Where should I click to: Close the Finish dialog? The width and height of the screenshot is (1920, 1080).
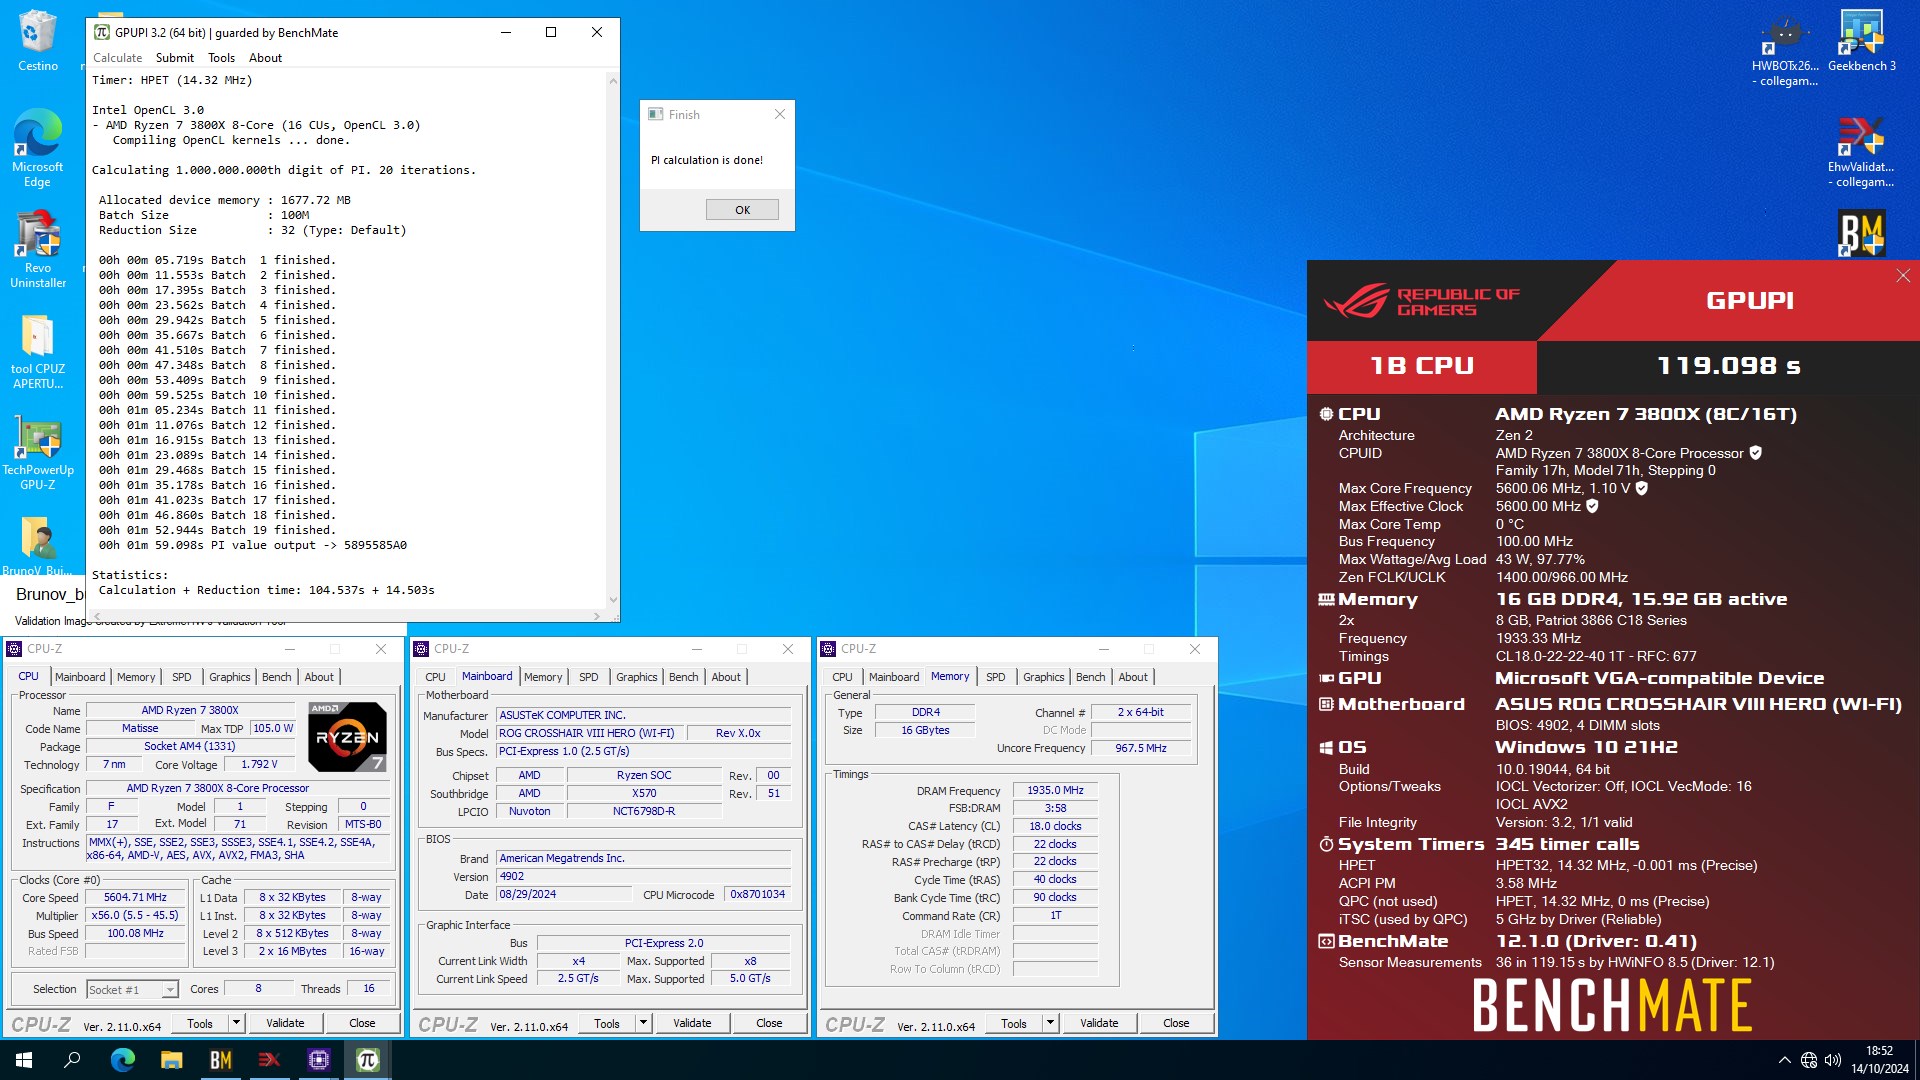click(780, 115)
